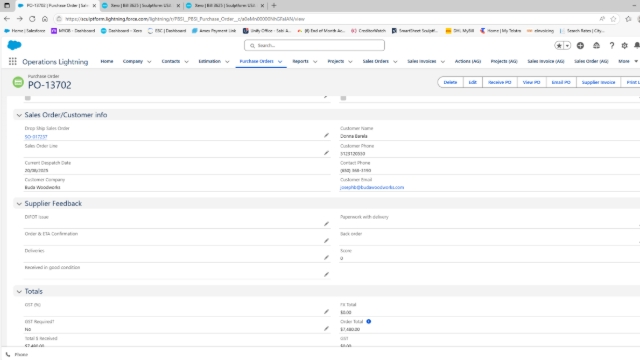Viewport: 640px width, 360px height.
Task: Open the Global Actions plus icon
Action: 580,45
